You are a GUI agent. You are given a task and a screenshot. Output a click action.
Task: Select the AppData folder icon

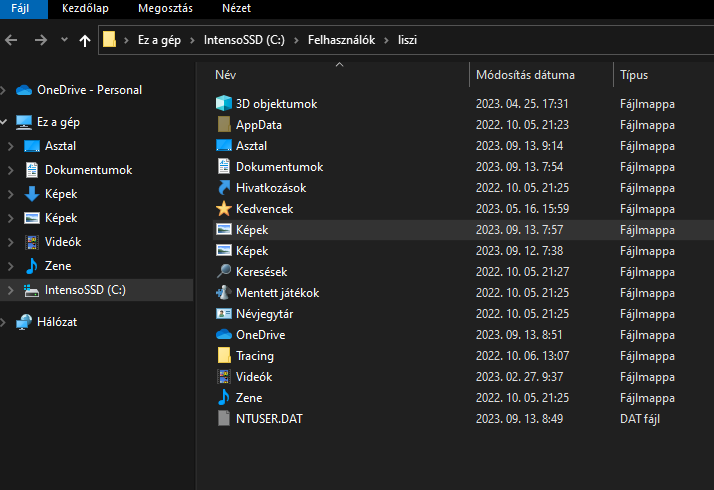coord(224,124)
